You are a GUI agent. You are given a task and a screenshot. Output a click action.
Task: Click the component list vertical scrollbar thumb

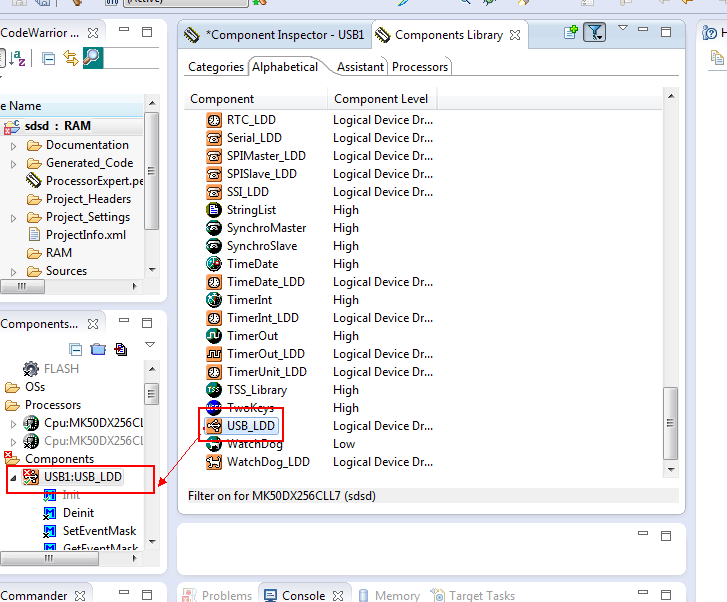point(670,423)
